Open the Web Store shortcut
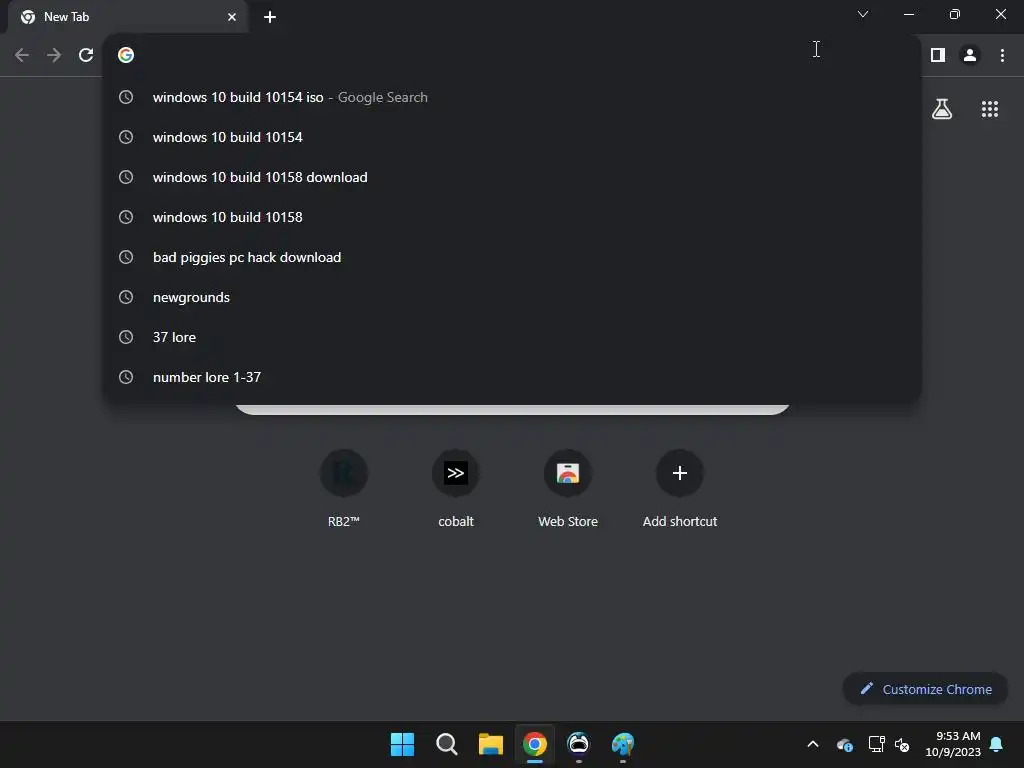The image size is (1024, 768). click(568, 488)
